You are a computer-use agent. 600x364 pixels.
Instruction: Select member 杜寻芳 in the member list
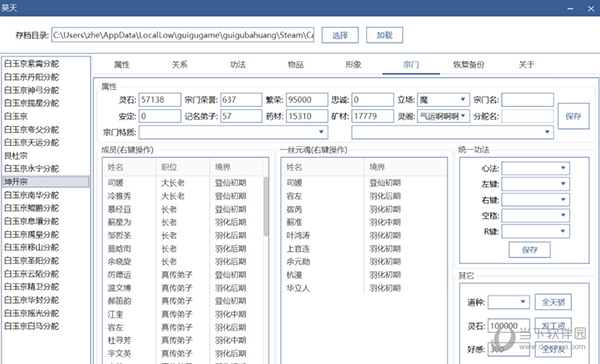(x=183, y=340)
